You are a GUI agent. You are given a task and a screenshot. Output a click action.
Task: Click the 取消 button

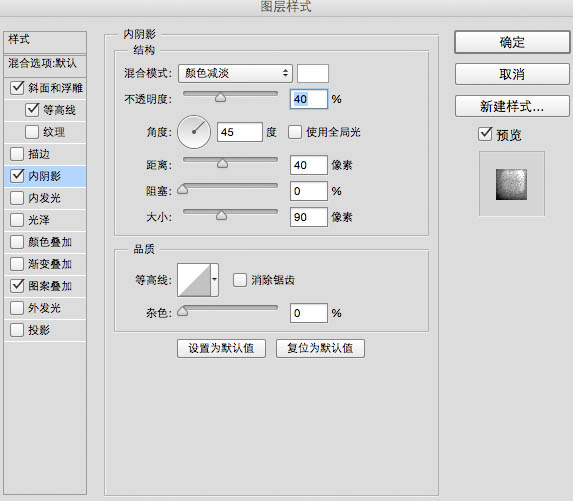(512, 75)
